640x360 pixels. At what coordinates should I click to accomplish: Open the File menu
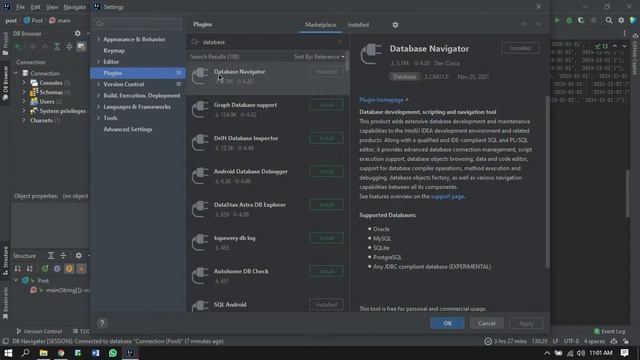point(20,7)
